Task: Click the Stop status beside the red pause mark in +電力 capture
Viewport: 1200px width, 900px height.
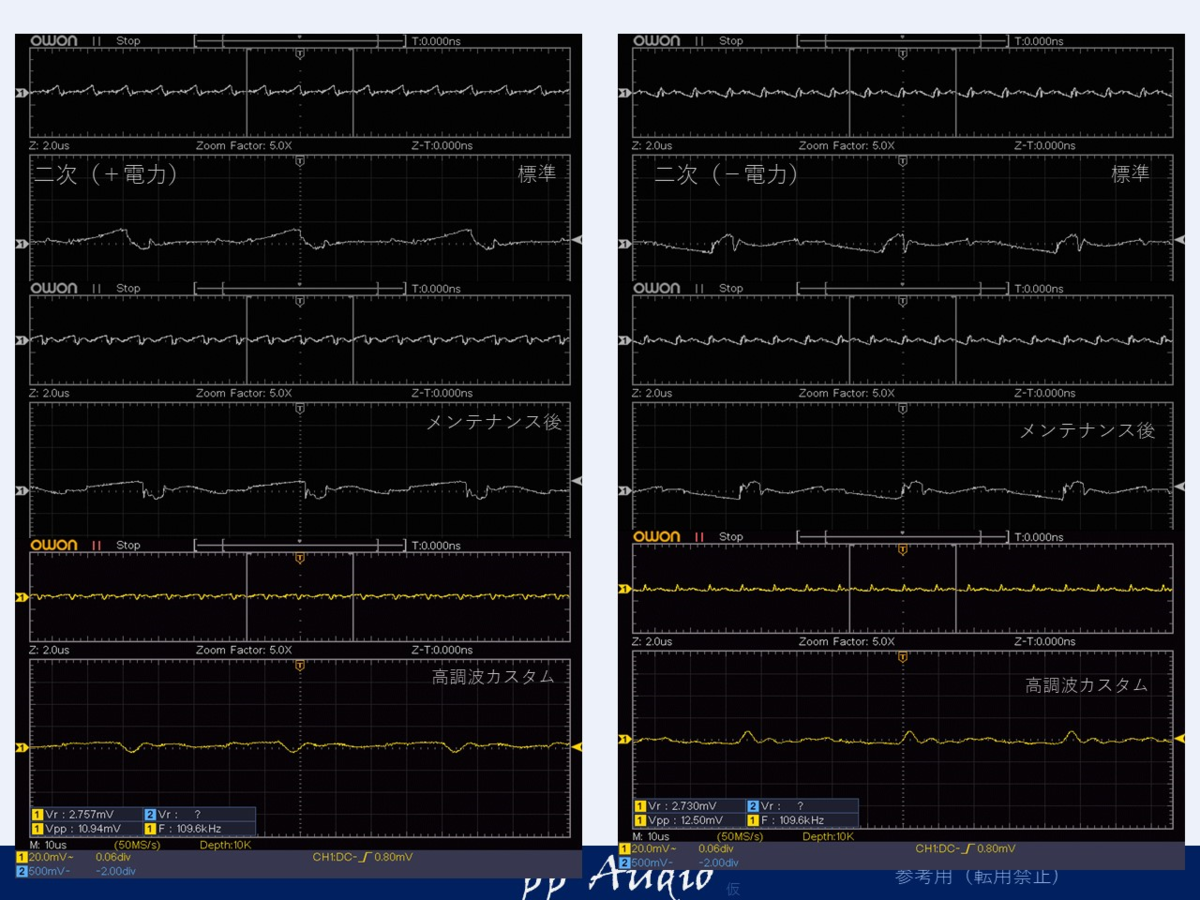Action: point(128,545)
